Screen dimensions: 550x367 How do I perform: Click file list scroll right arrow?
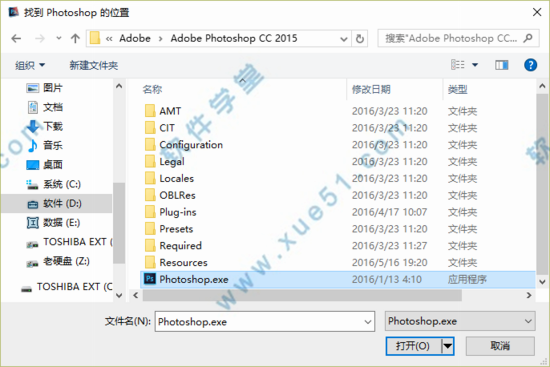point(529,295)
